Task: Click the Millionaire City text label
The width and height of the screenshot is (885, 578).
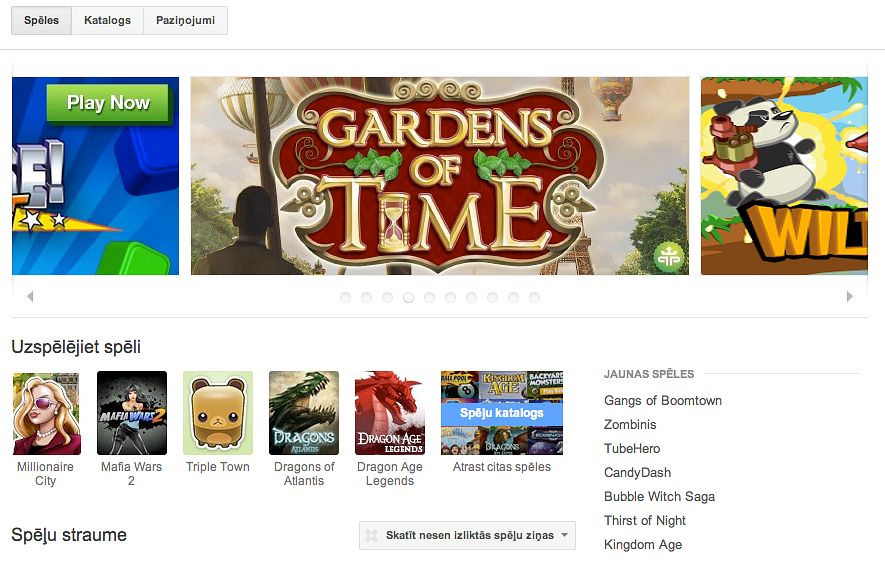Action: coord(45,474)
